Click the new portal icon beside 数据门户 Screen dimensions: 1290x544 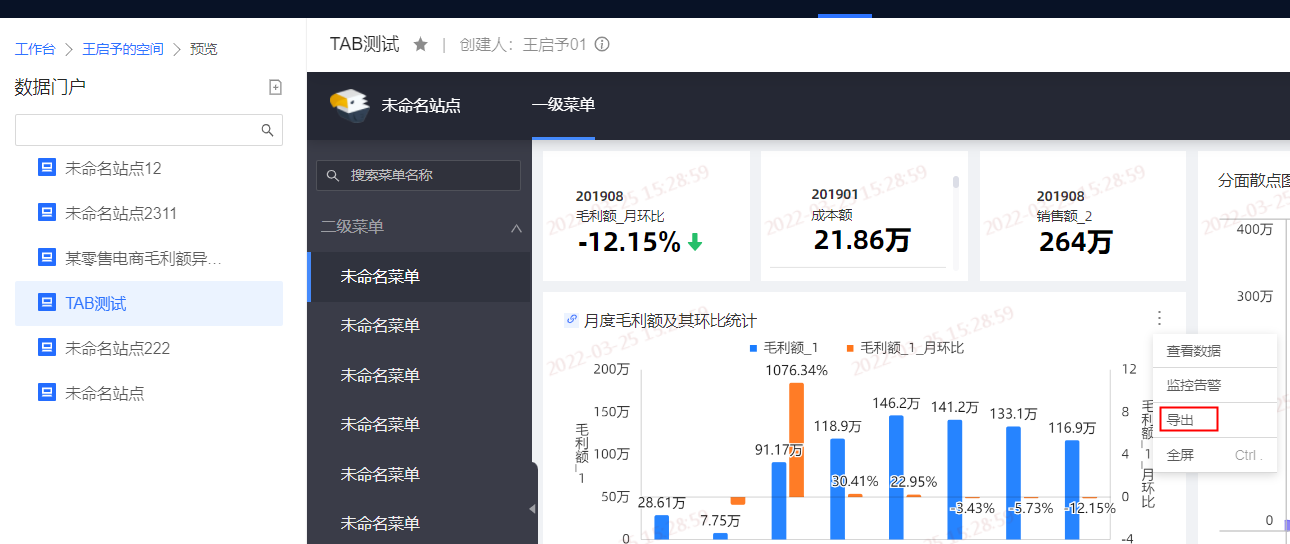click(276, 88)
